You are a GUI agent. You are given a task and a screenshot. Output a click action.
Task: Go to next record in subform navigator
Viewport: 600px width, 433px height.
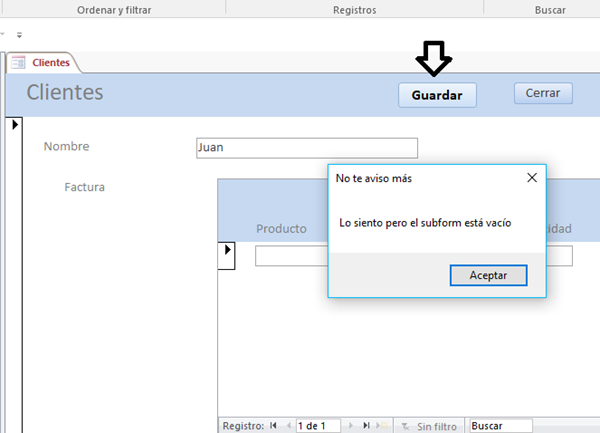click(x=351, y=425)
